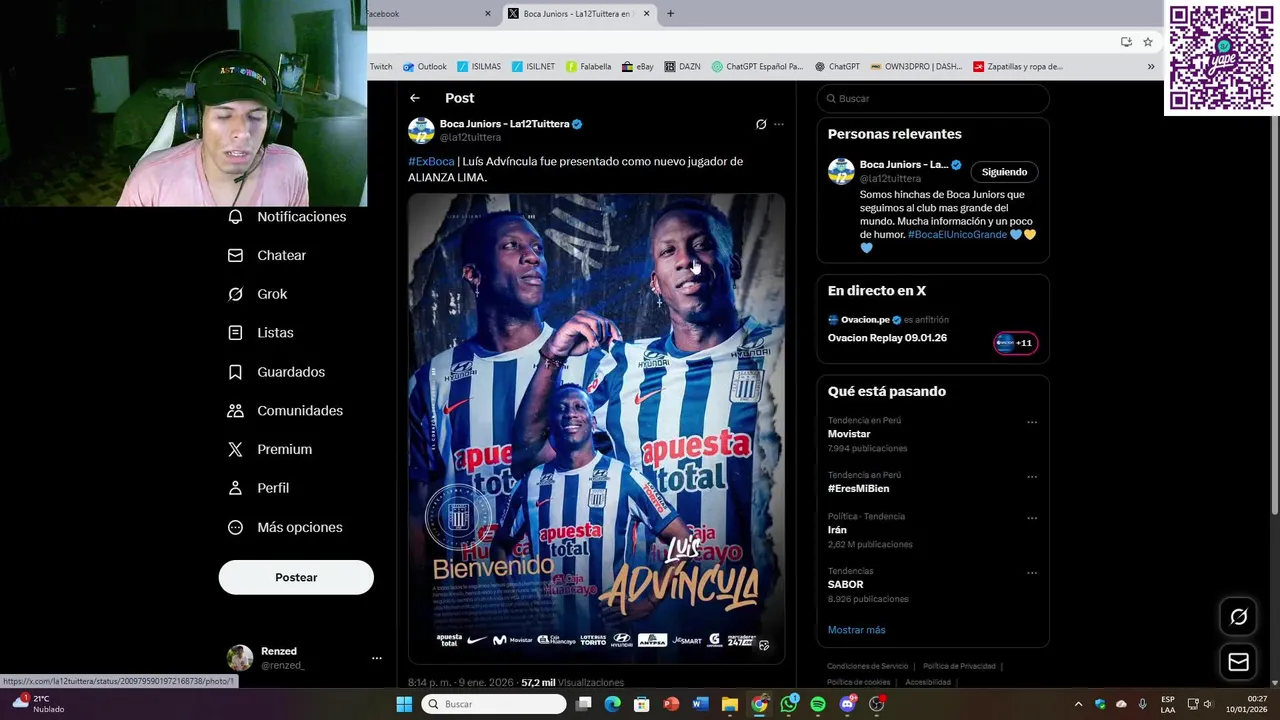
Task: Open Ovacion Replay 09.01.26 live space
Action: point(887,338)
